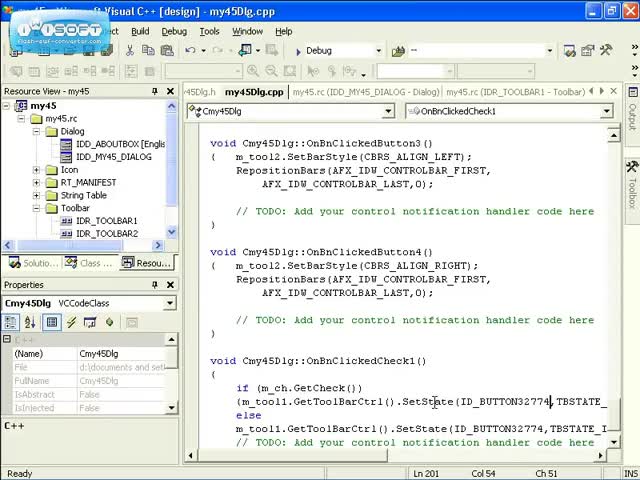
Task: Click the Undo arrow in the toolbar
Action: pos(191,50)
